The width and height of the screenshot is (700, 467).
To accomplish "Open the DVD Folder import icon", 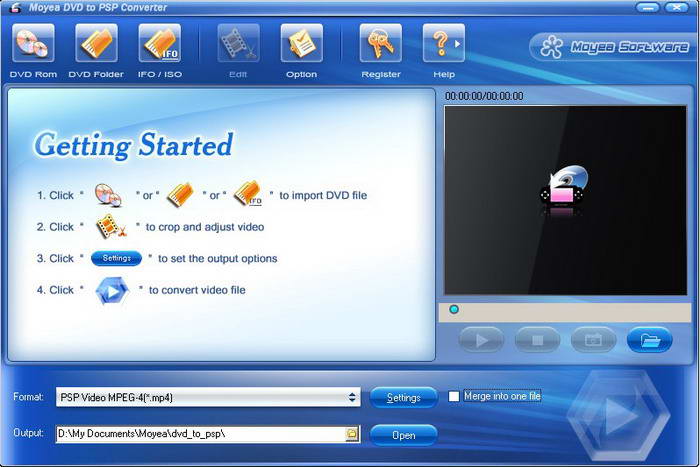I will (96, 43).
